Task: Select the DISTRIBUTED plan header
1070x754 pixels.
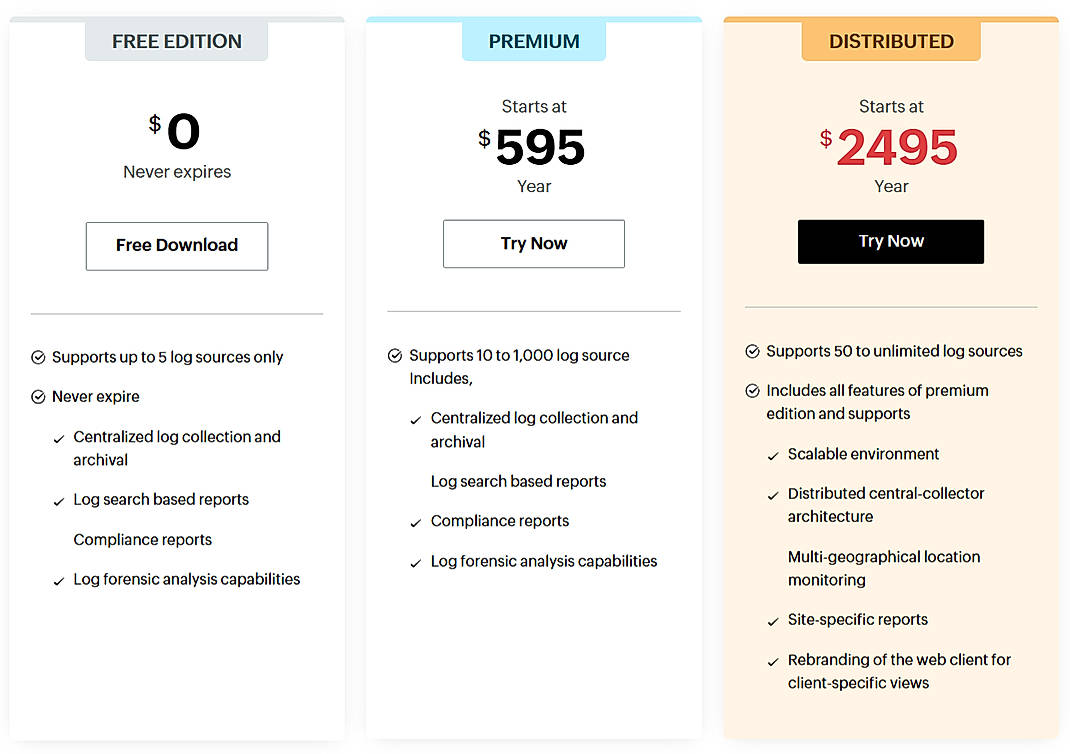Action: [x=890, y=41]
